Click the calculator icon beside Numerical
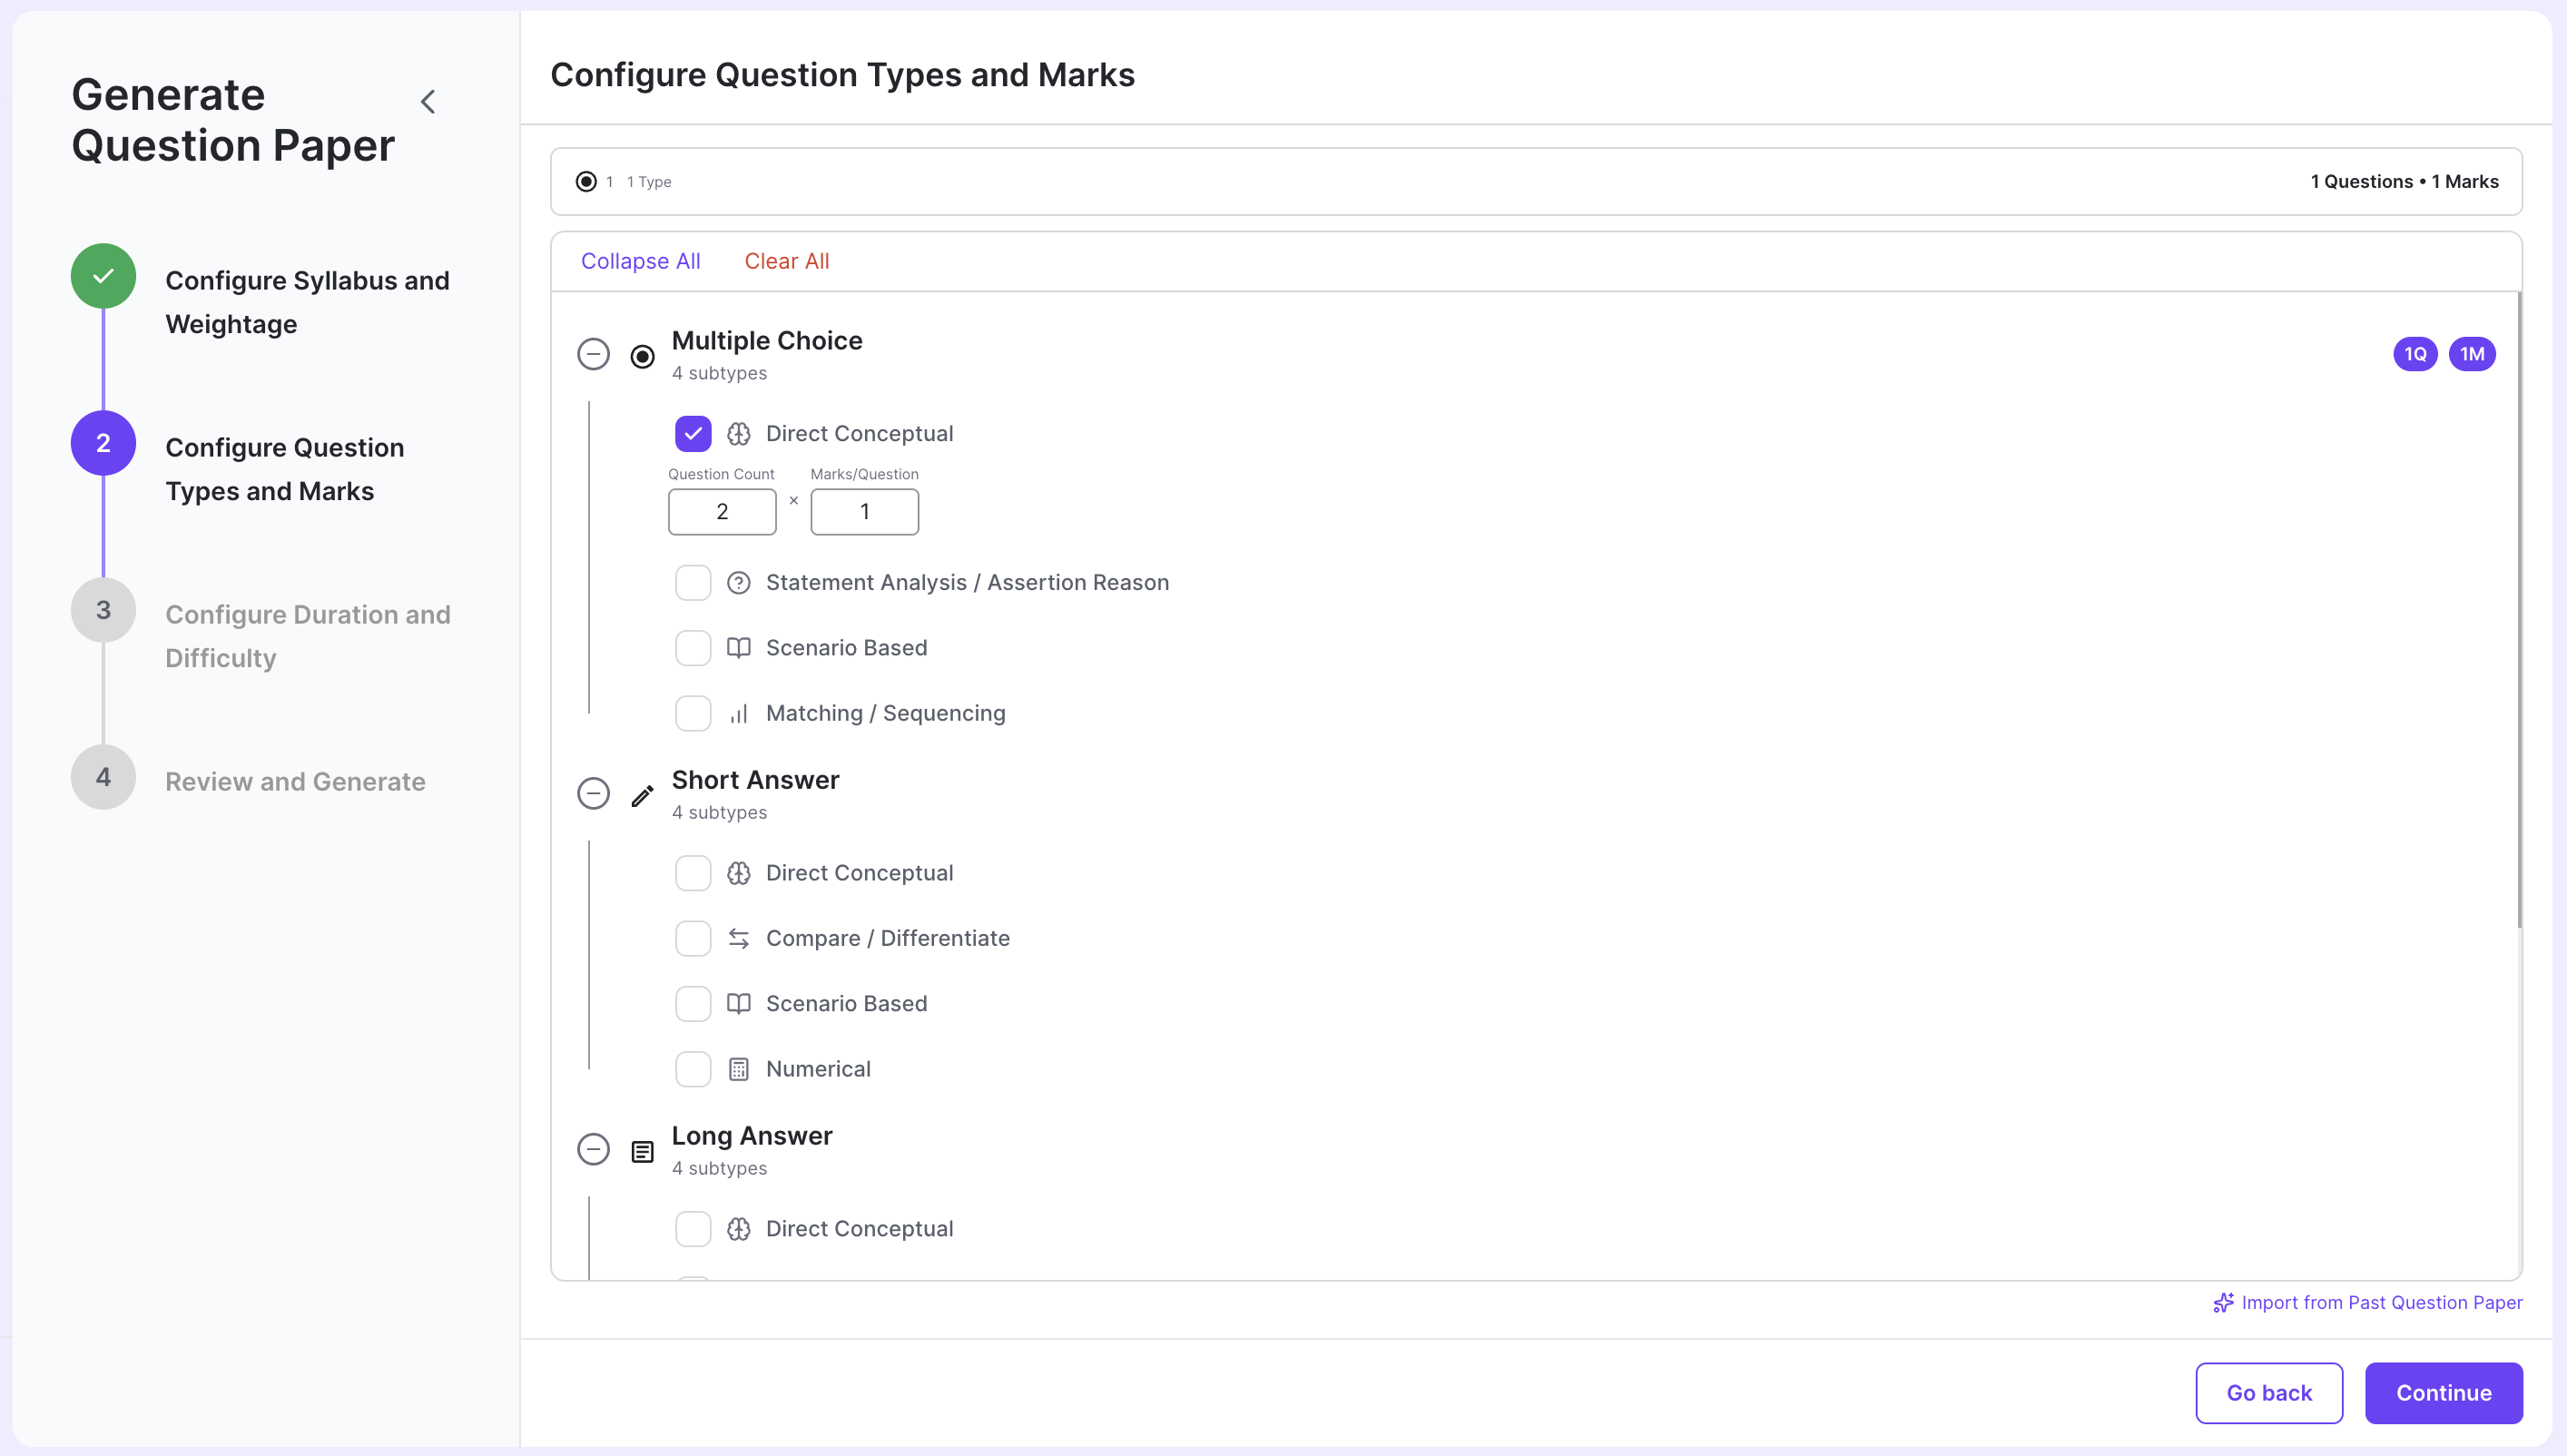 (739, 1068)
